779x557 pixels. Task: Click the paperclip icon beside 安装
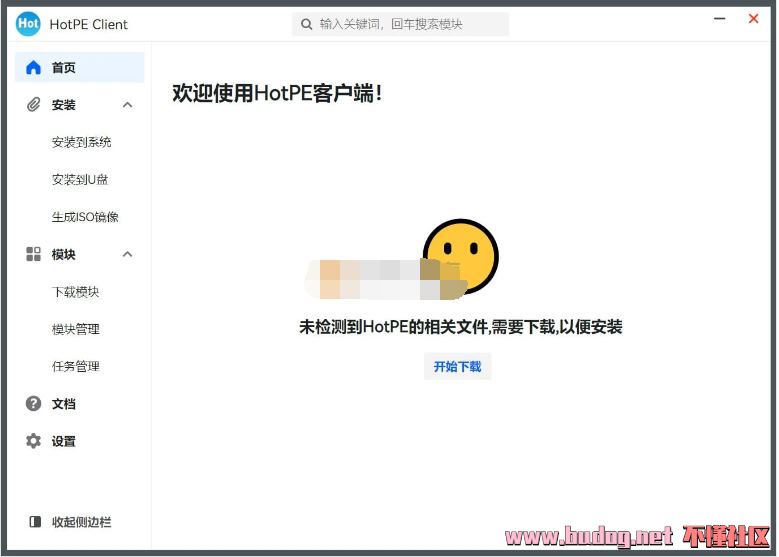pyautogui.click(x=33, y=104)
